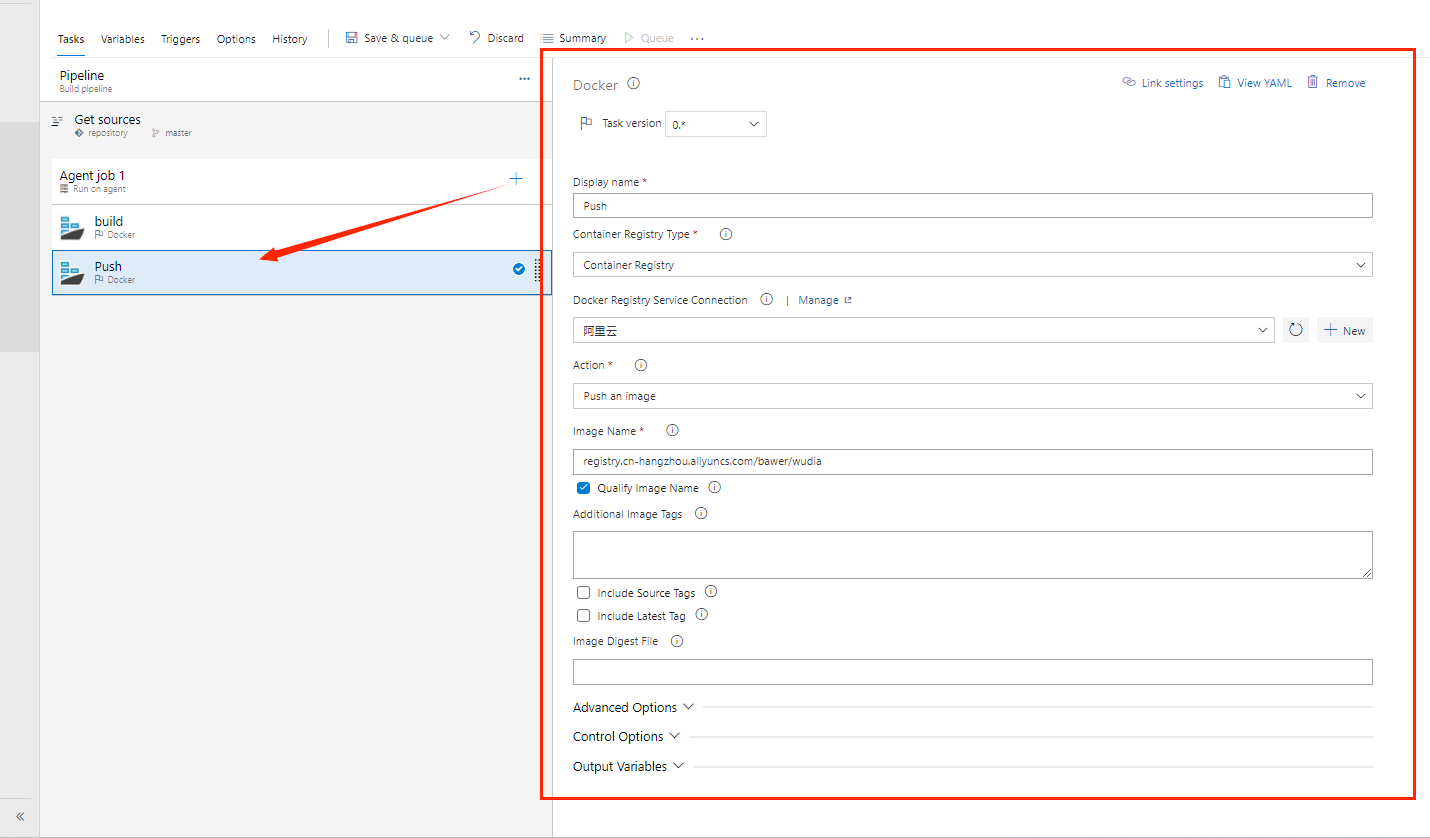Refresh the Docker Registry Service Connection list
Screen dimensions: 1430x838
tap(1296, 330)
